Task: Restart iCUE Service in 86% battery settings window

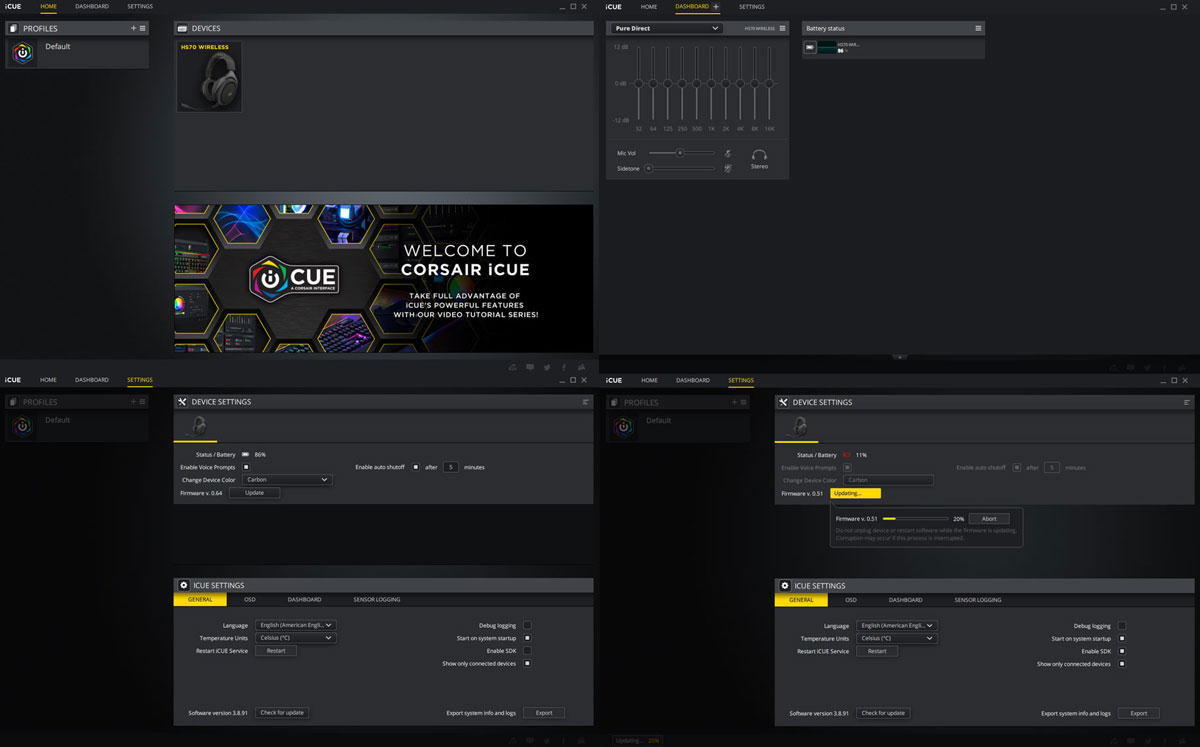Action: coord(276,651)
